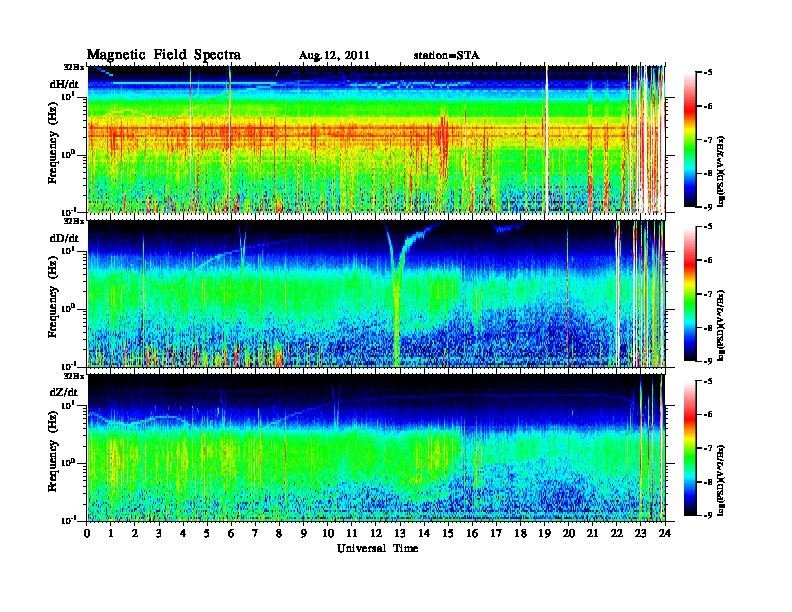Click the -9 tick on dZ/dt color bar
This screenshot has height=612, width=792.
pos(708,515)
